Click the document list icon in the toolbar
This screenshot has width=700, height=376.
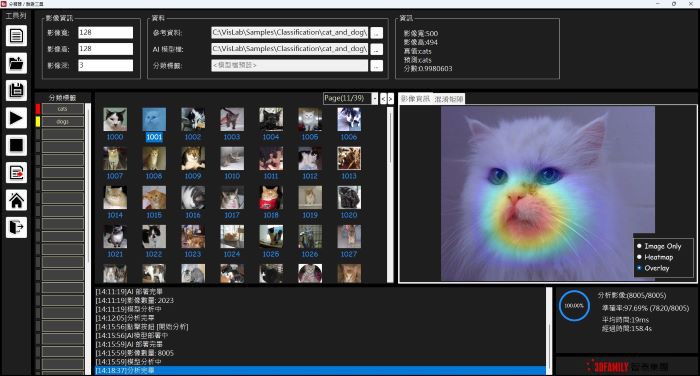16,36
